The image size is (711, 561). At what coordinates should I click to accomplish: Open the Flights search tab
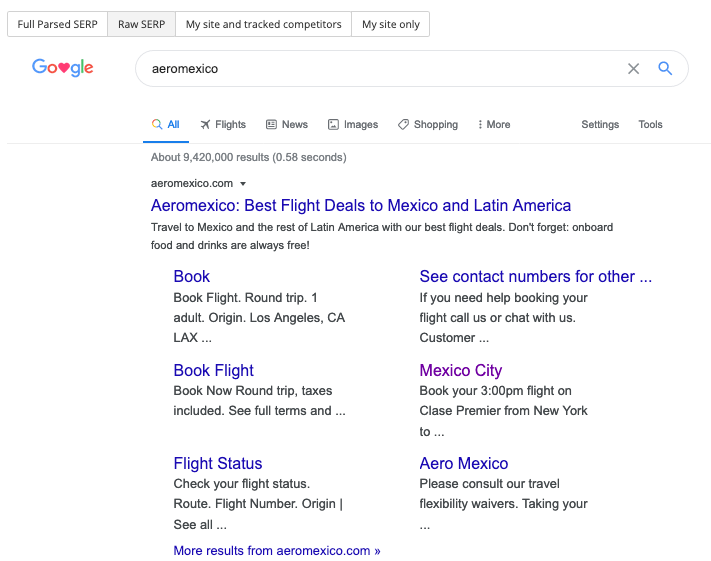[222, 125]
